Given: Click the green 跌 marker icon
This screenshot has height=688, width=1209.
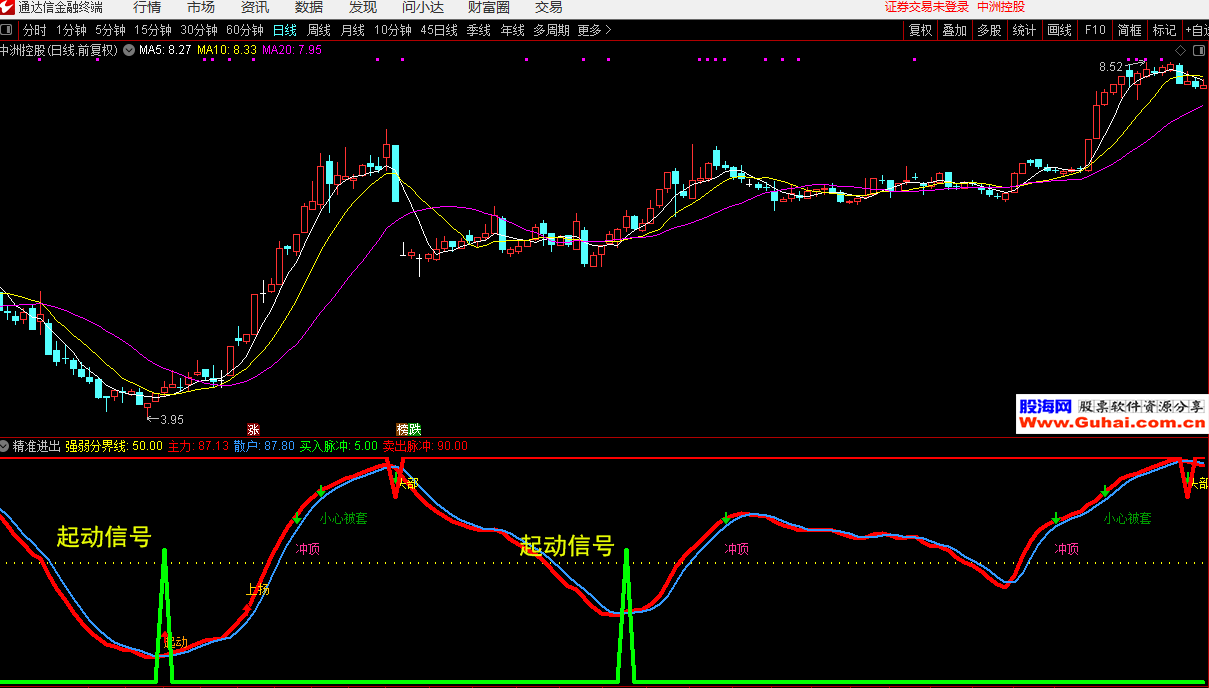Looking at the screenshot, I should (414, 429).
